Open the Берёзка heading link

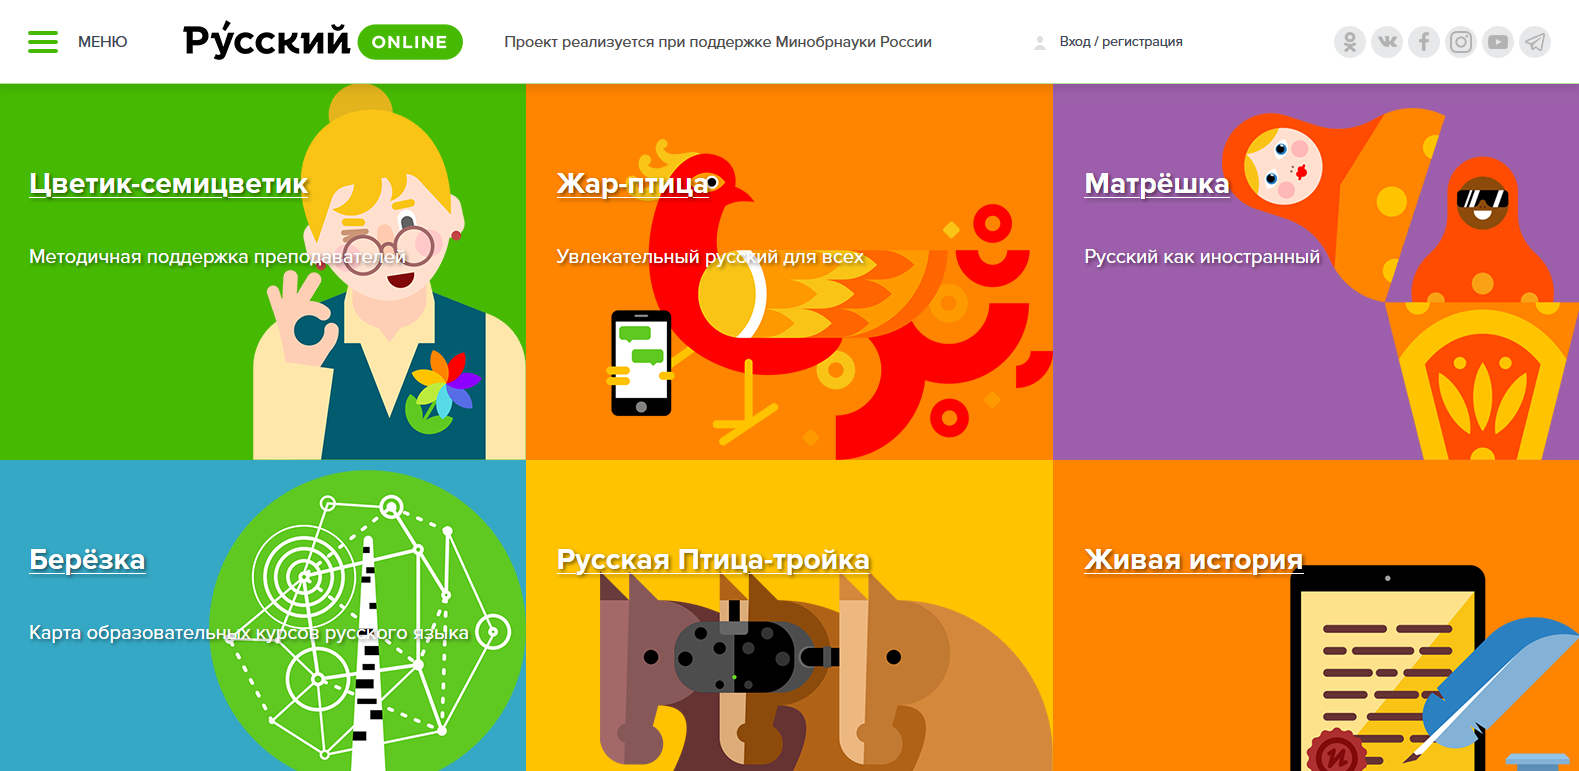point(87,560)
